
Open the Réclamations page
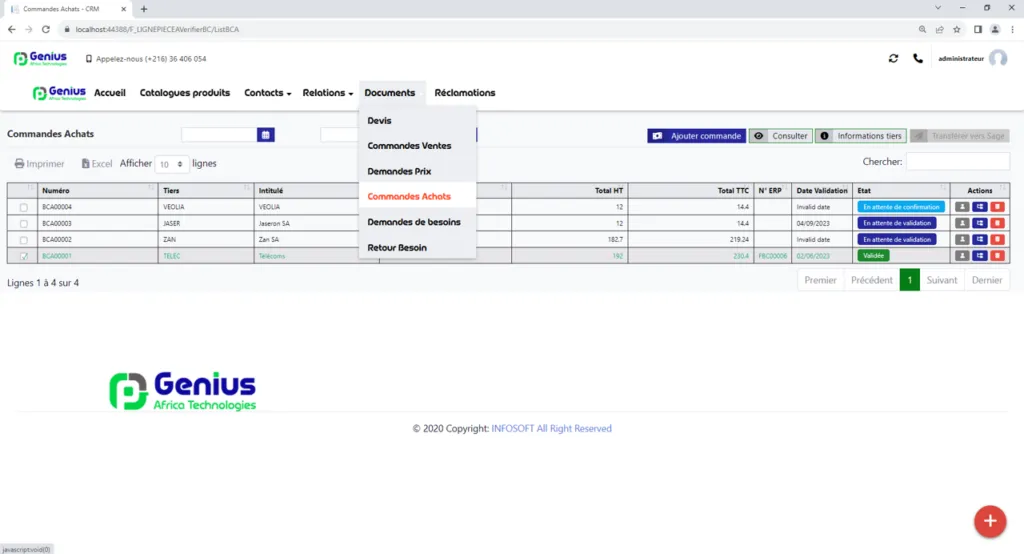point(465,93)
